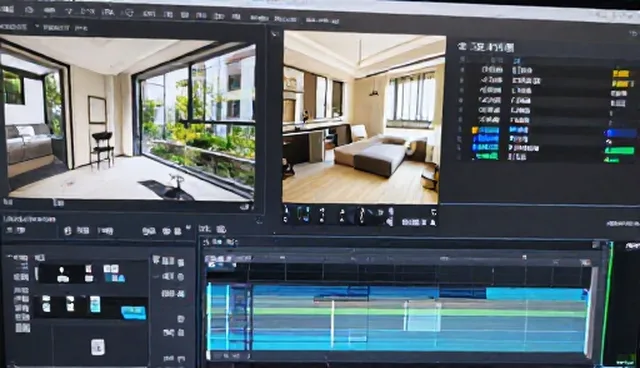Viewport: 640px width, 368px height.
Task: Select the tall cyan thumbnail in the lower-left panel's second strip
Action: (x=95, y=304)
